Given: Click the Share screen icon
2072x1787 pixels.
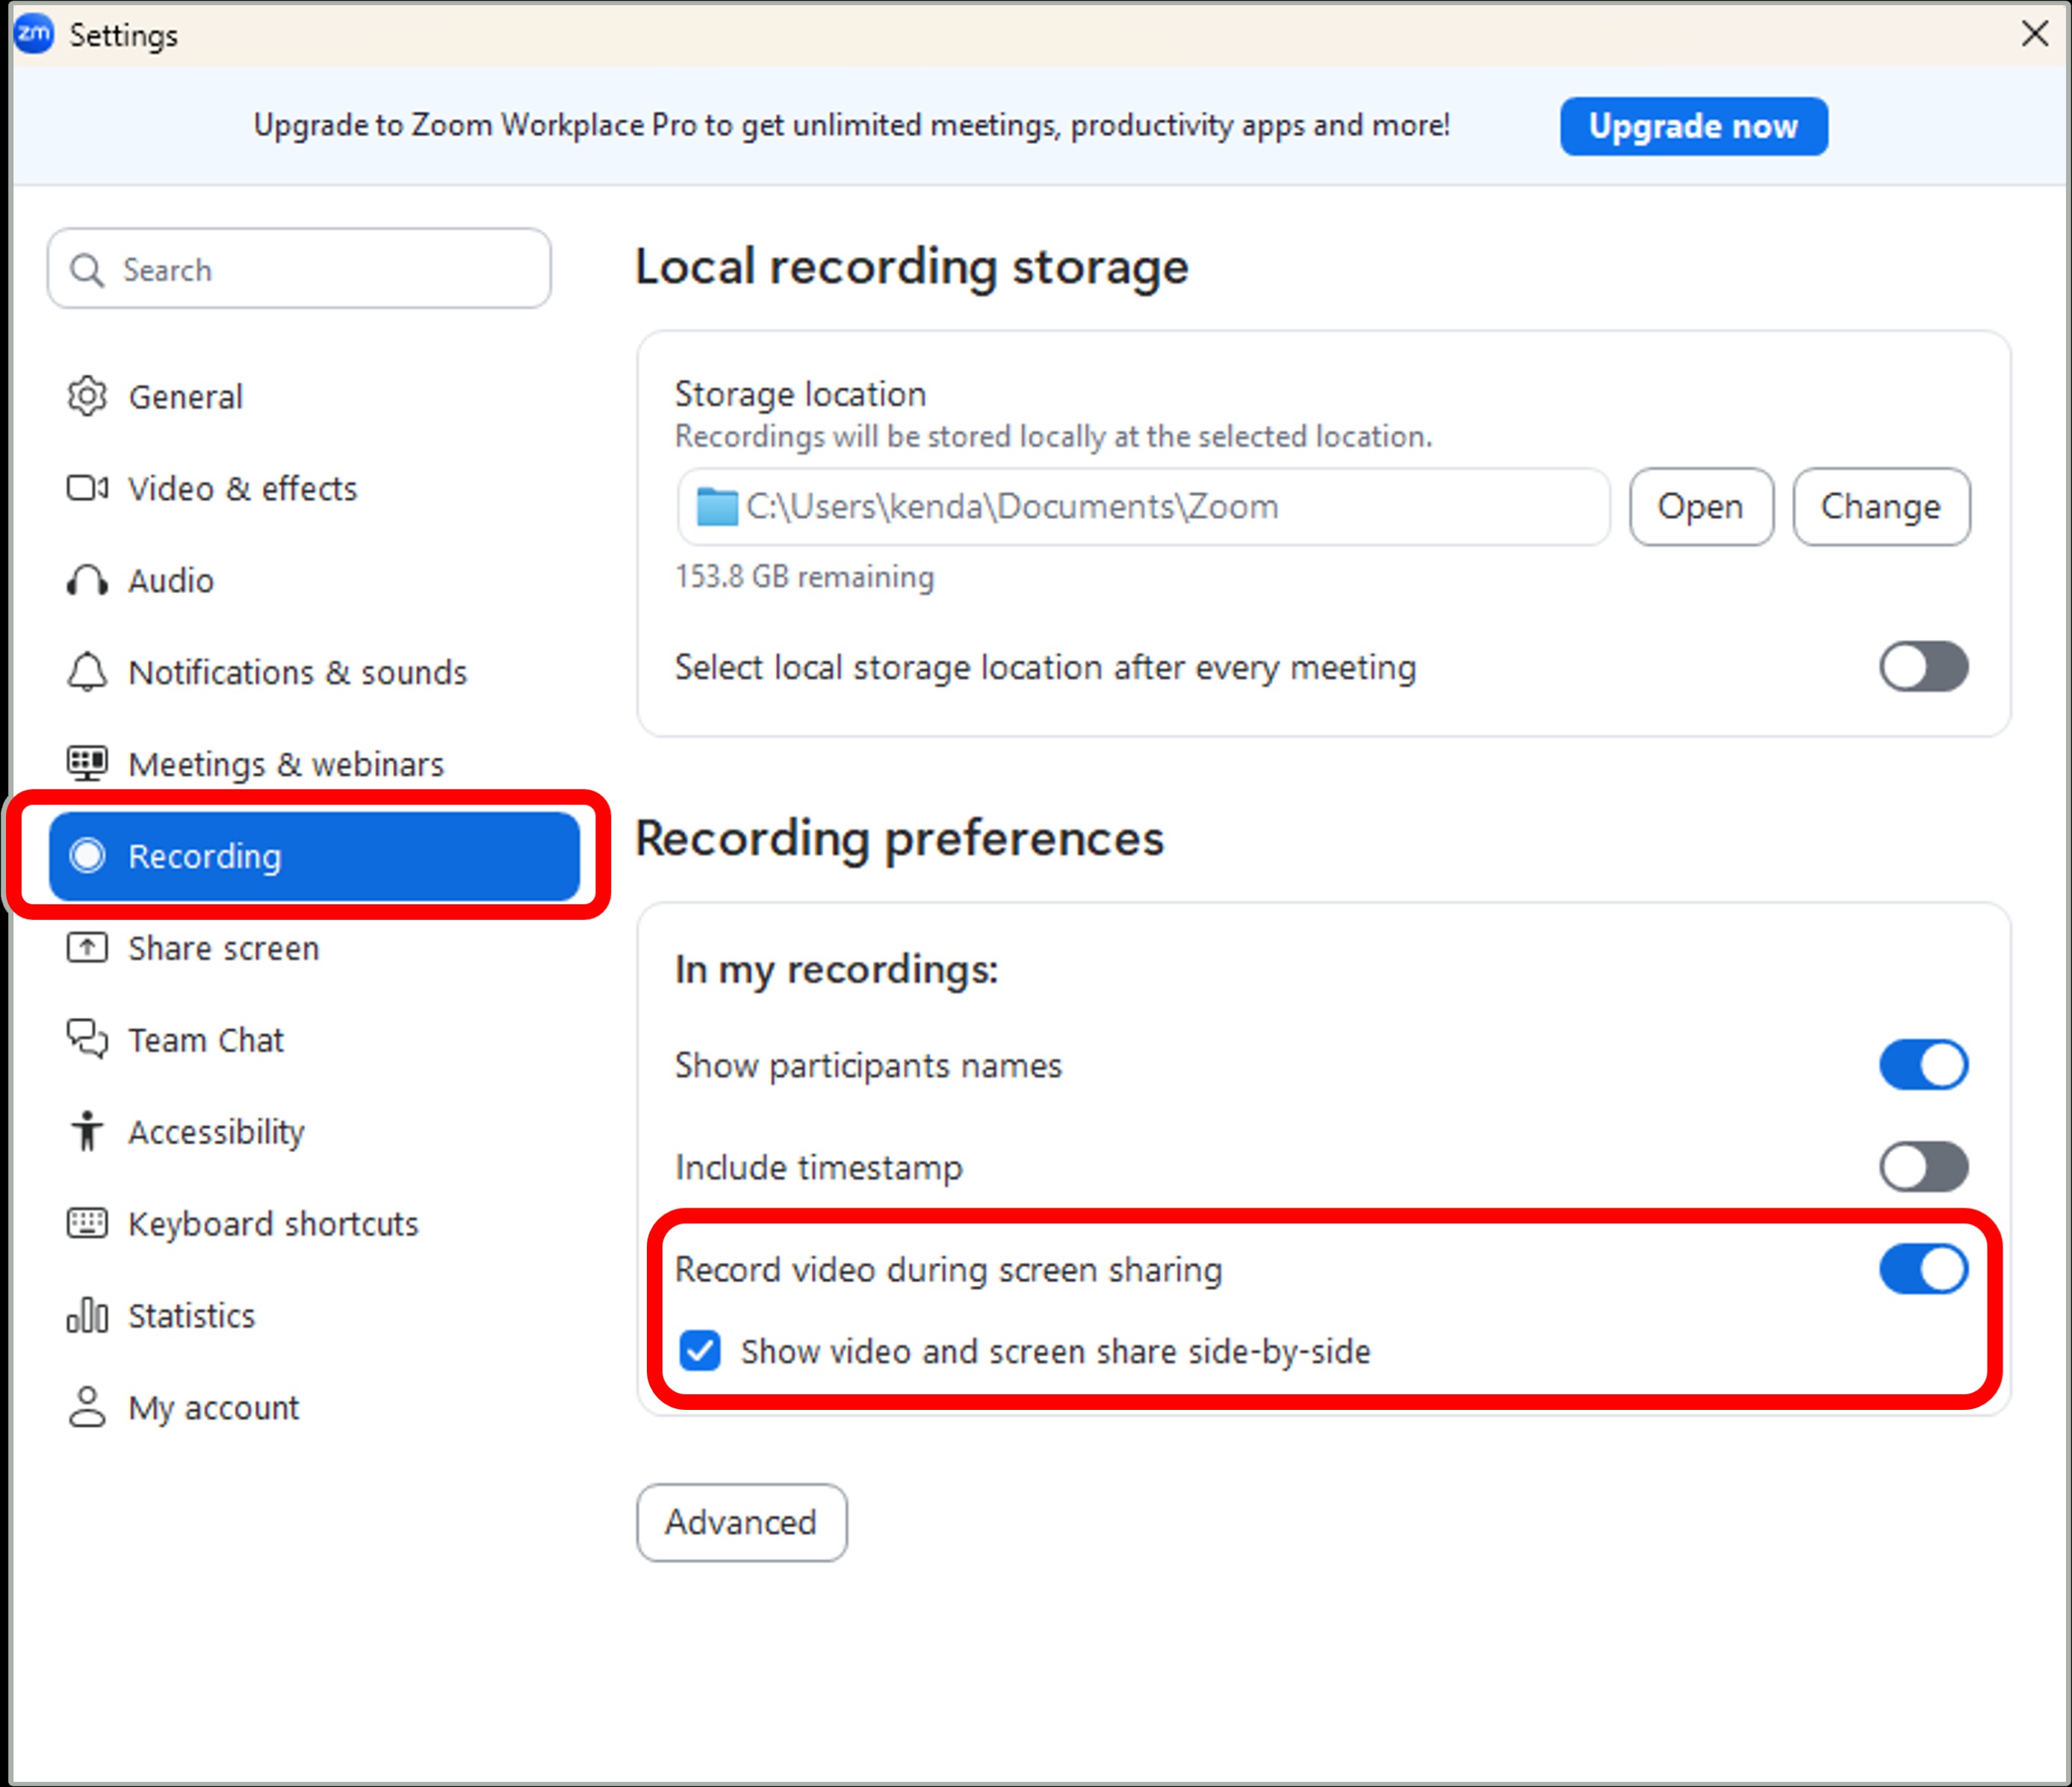Looking at the screenshot, I should pyautogui.click(x=87, y=947).
